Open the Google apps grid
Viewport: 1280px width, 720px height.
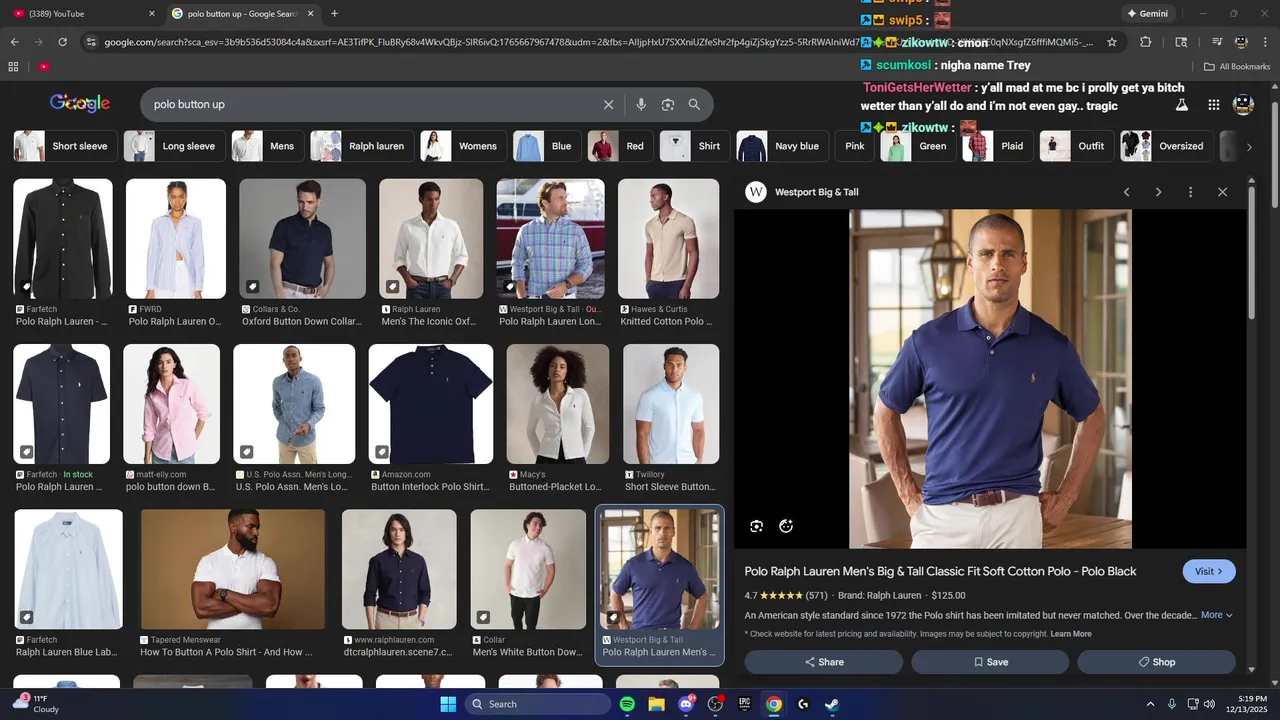(x=1213, y=104)
